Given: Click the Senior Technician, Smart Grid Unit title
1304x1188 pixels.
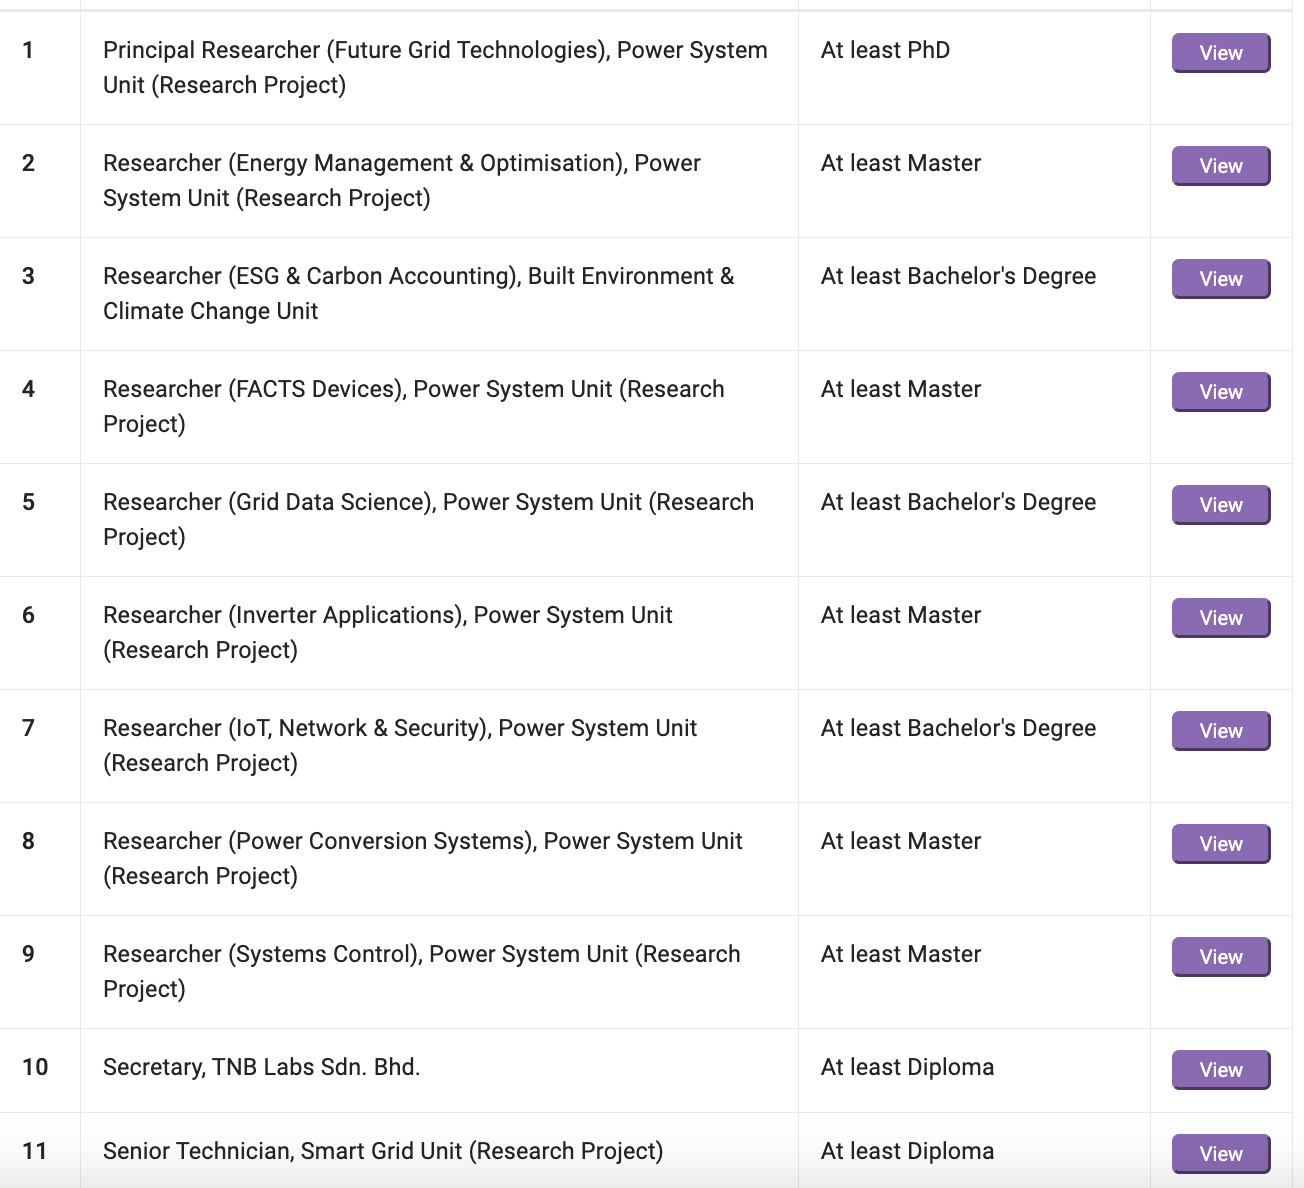Looking at the screenshot, I should coord(382,1151).
